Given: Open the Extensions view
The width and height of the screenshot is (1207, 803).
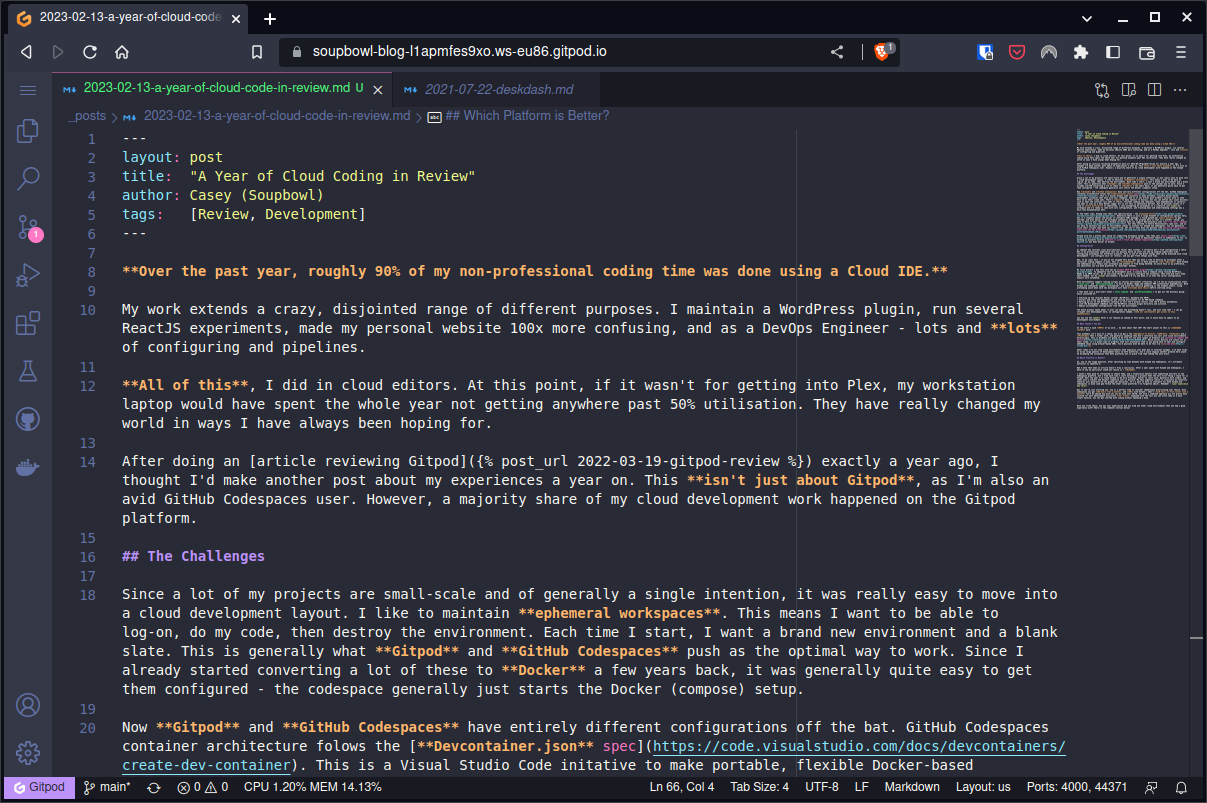Looking at the screenshot, I should click(28, 324).
